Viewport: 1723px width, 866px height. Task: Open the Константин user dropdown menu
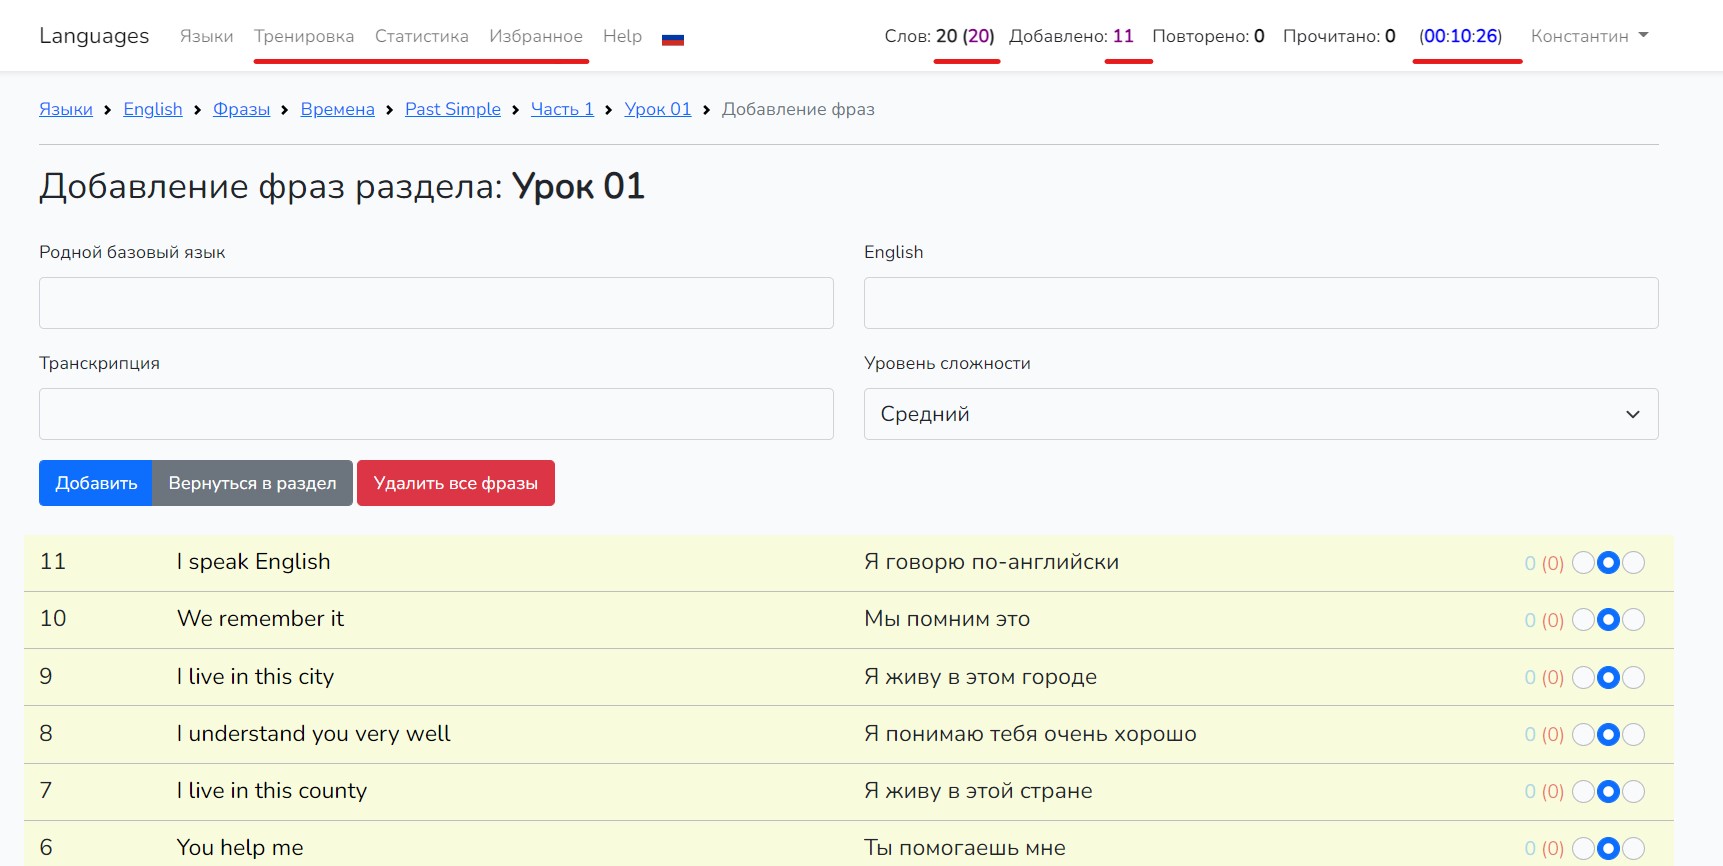point(1588,36)
